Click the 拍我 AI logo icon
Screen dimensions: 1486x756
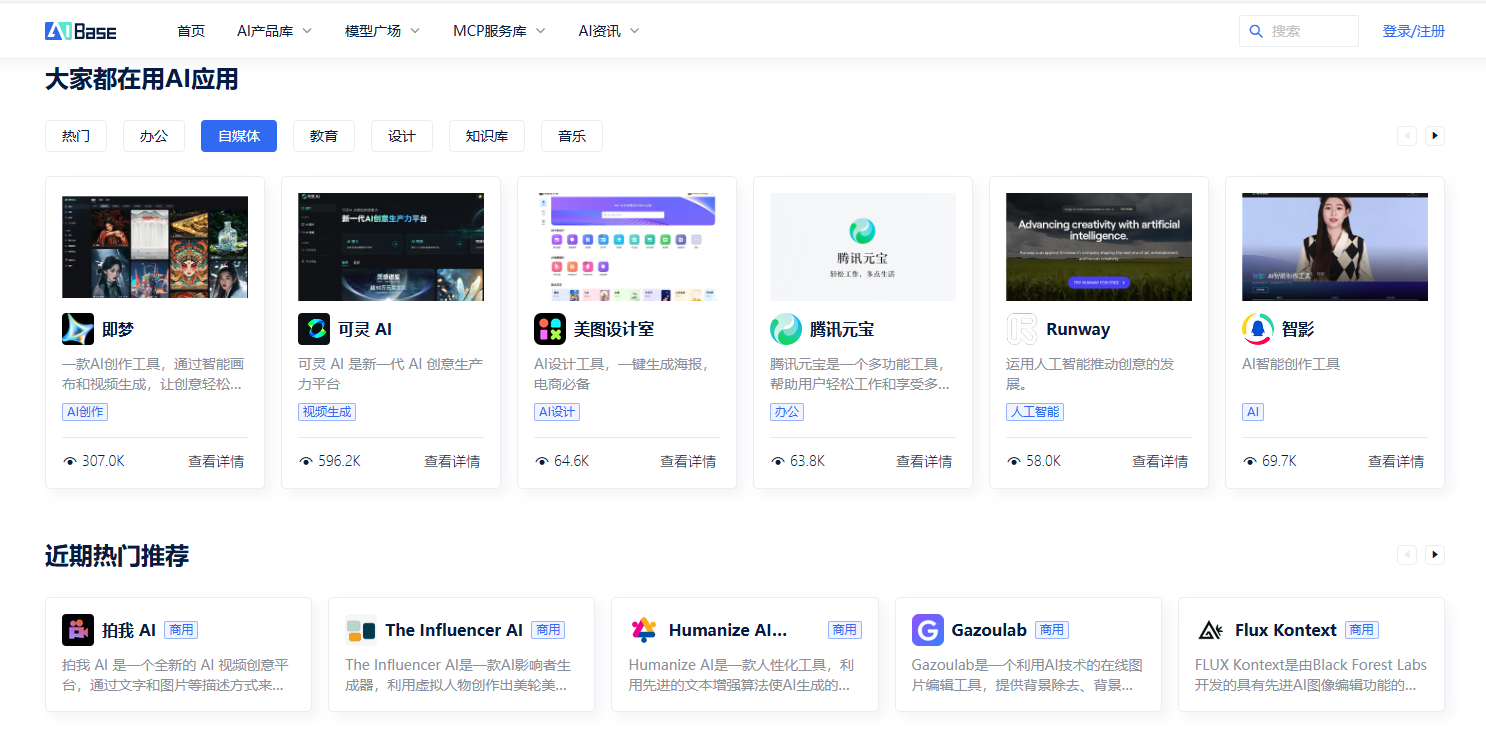tap(78, 630)
